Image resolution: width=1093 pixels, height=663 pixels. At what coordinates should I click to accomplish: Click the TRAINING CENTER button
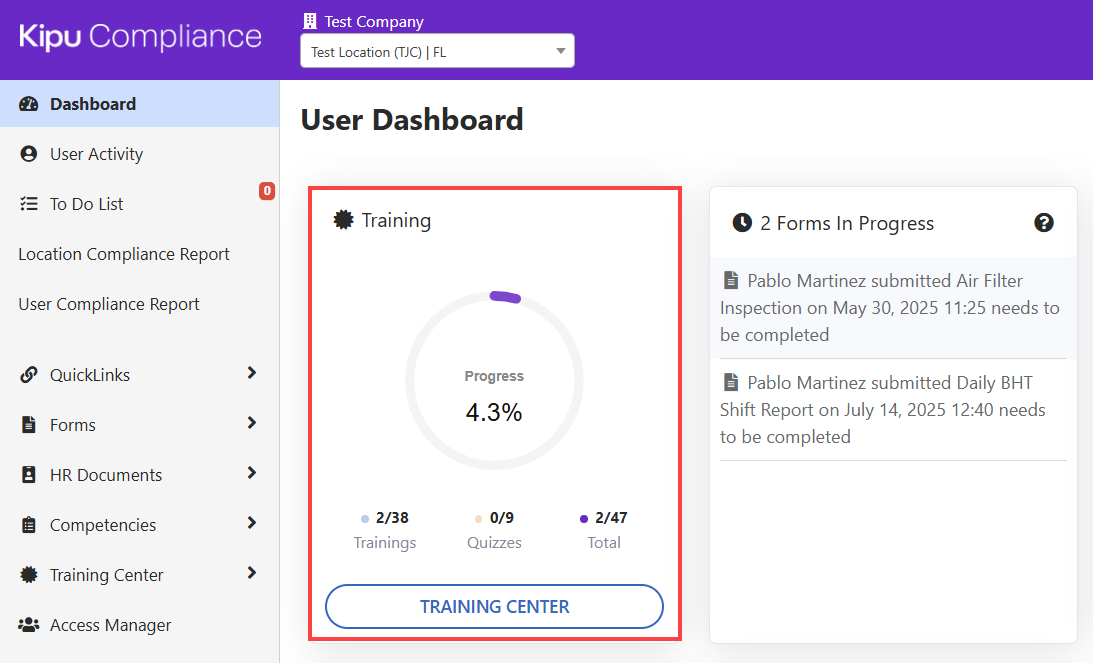pos(494,607)
